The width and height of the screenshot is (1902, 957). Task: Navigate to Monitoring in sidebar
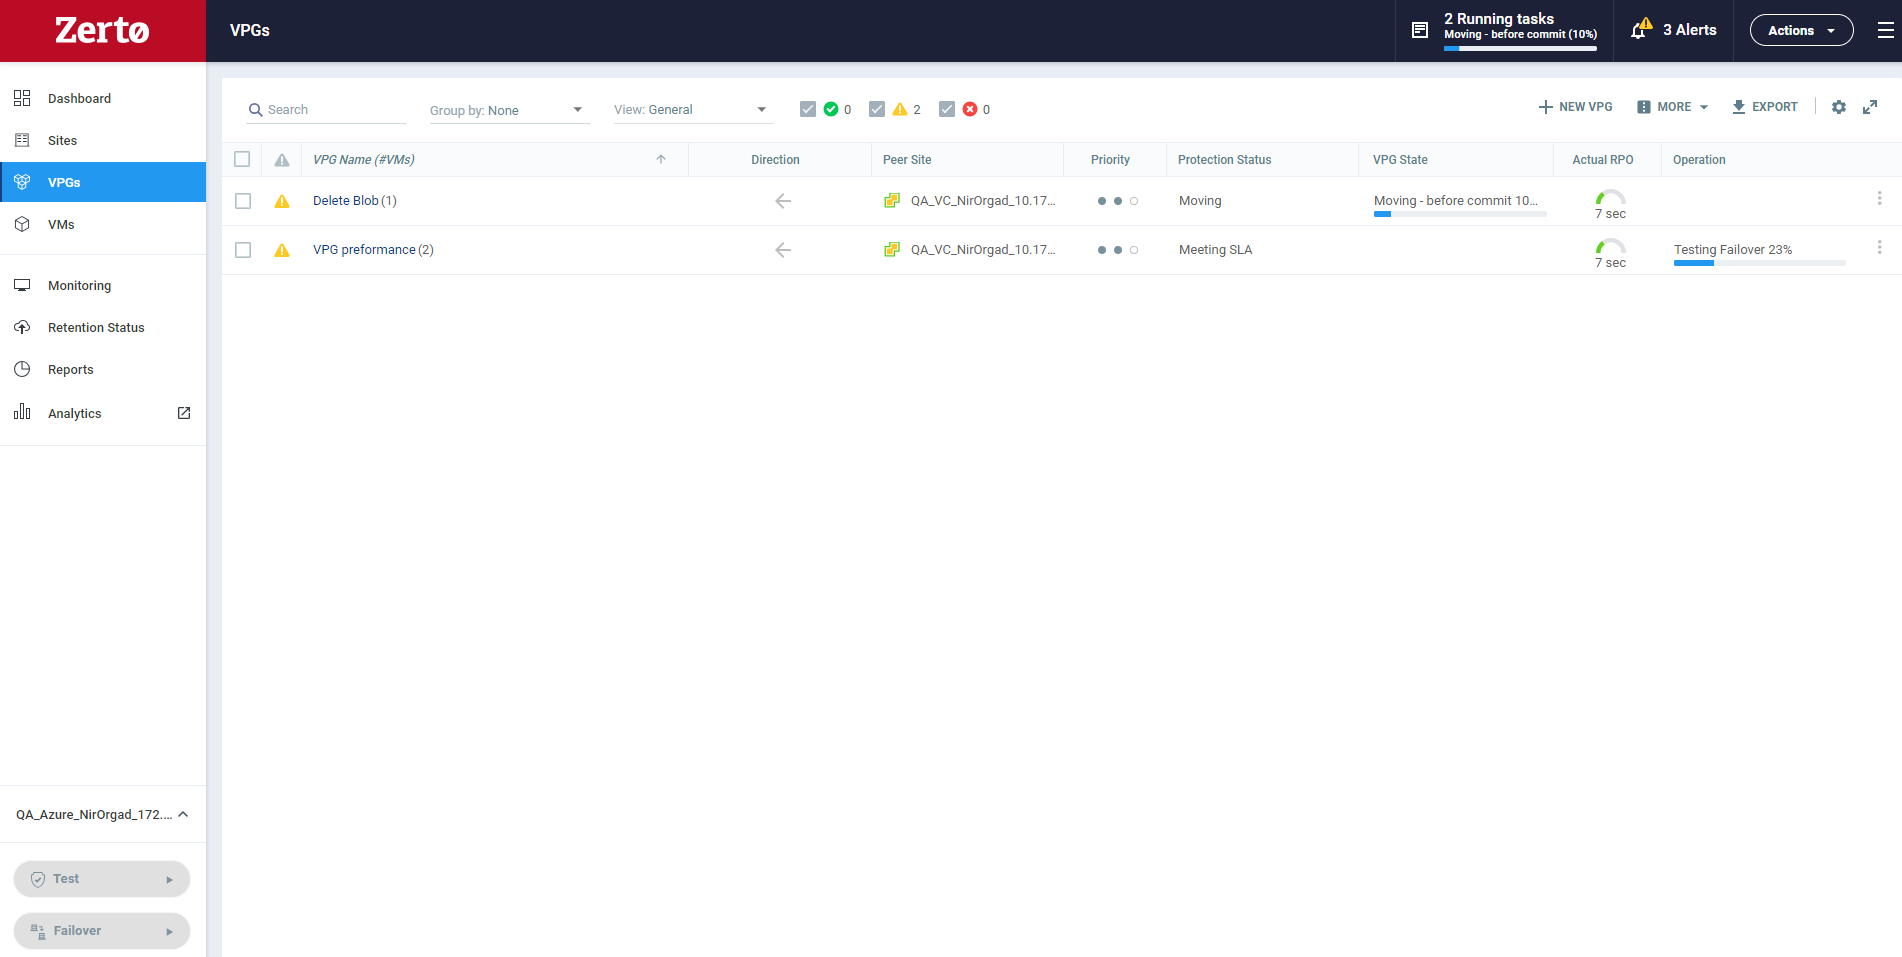pos(103,285)
